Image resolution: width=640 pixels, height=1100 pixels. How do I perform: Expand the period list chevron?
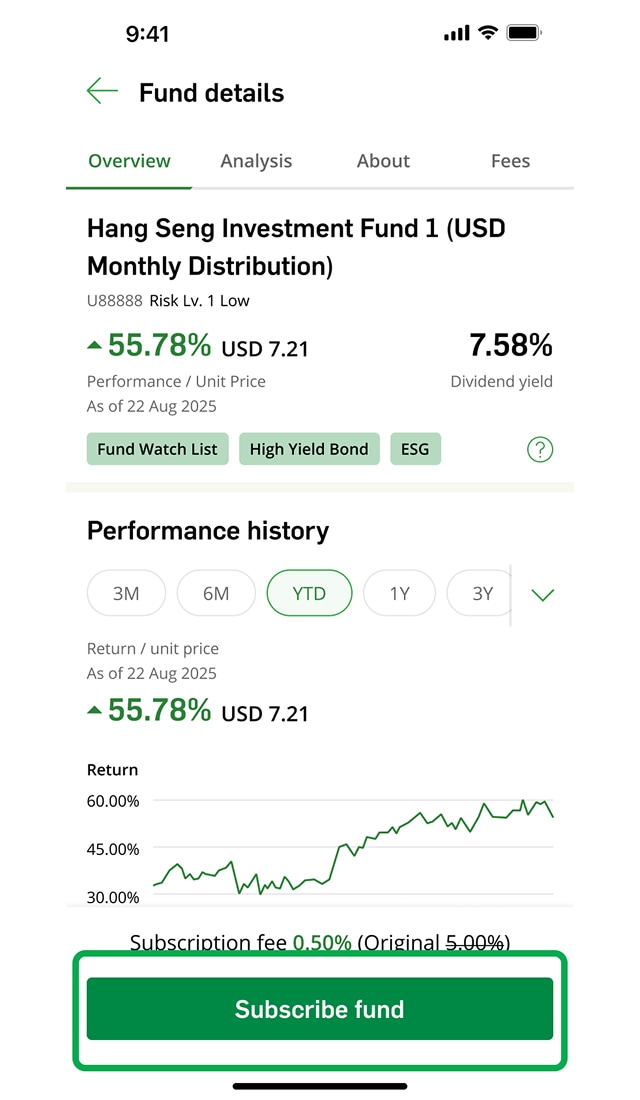pos(543,595)
